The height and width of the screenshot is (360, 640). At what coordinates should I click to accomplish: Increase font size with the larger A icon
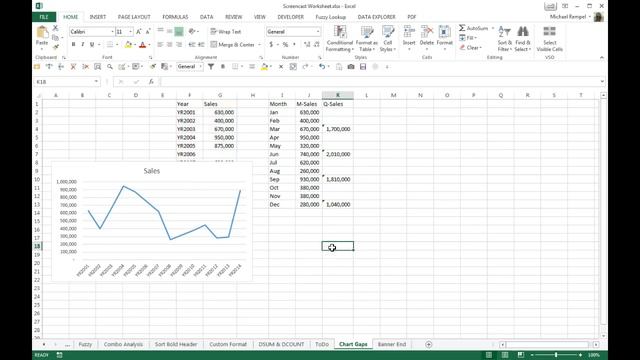[139, 31]
